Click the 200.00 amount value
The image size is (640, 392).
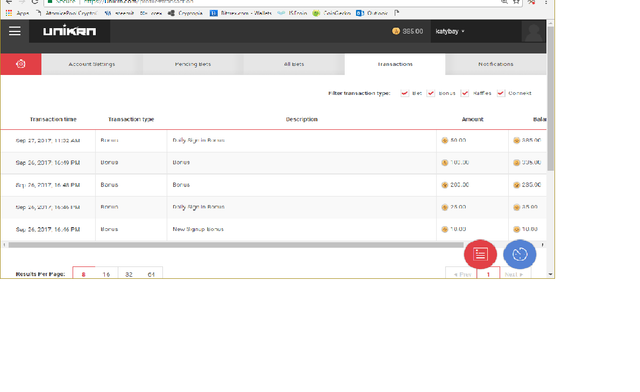[460, 185]
